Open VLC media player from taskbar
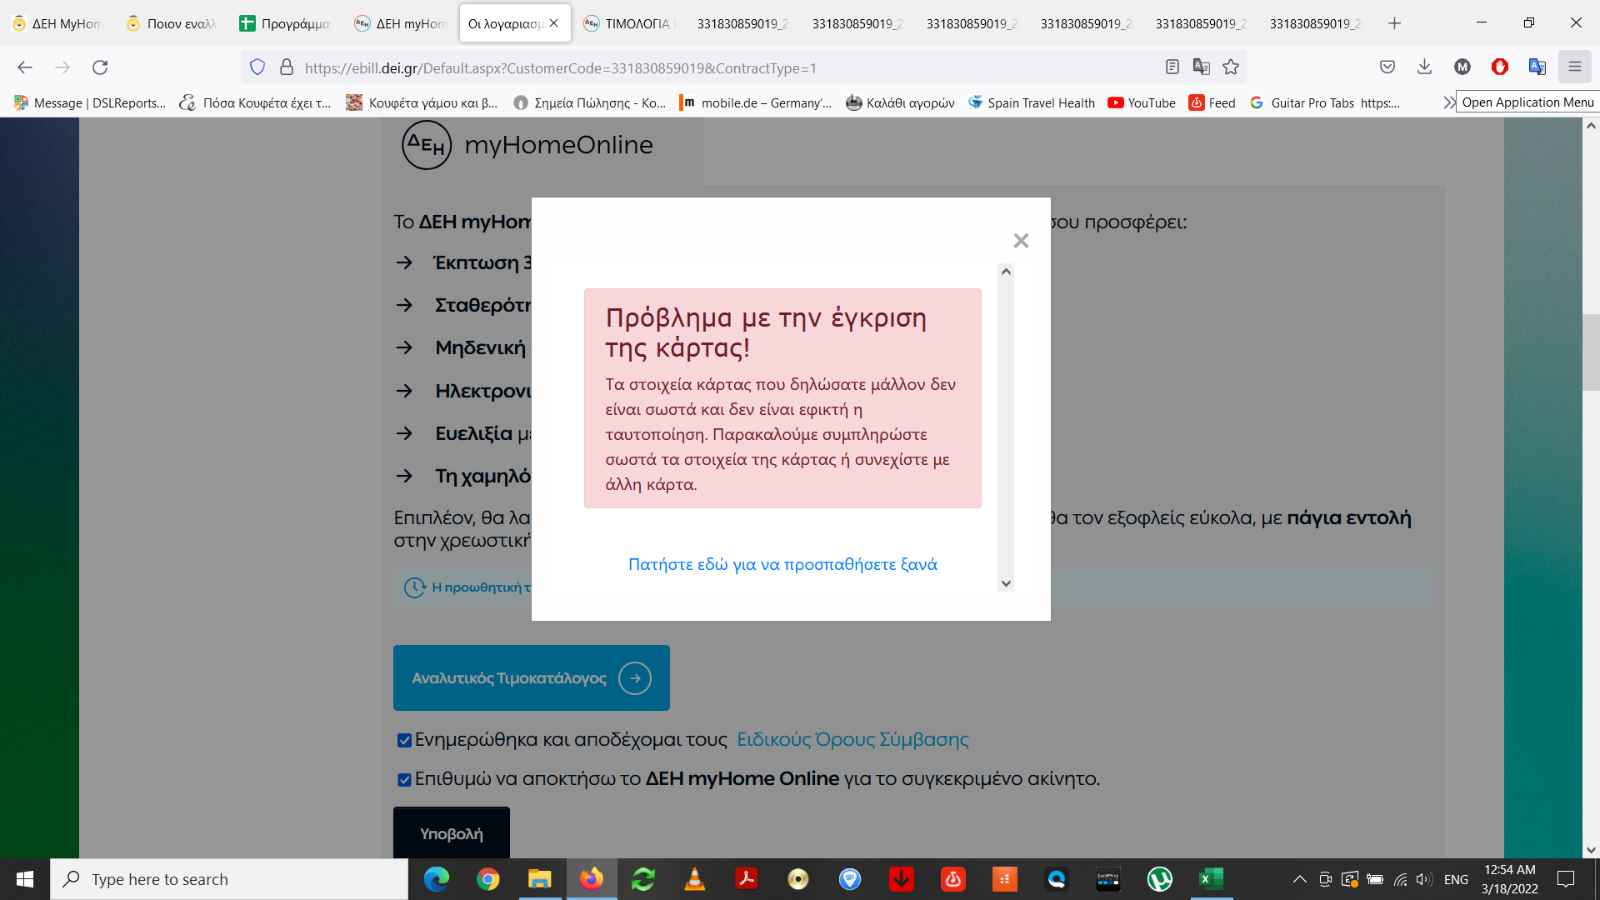Viewport: 1600px width, 900px height. (x=695, y=879)
